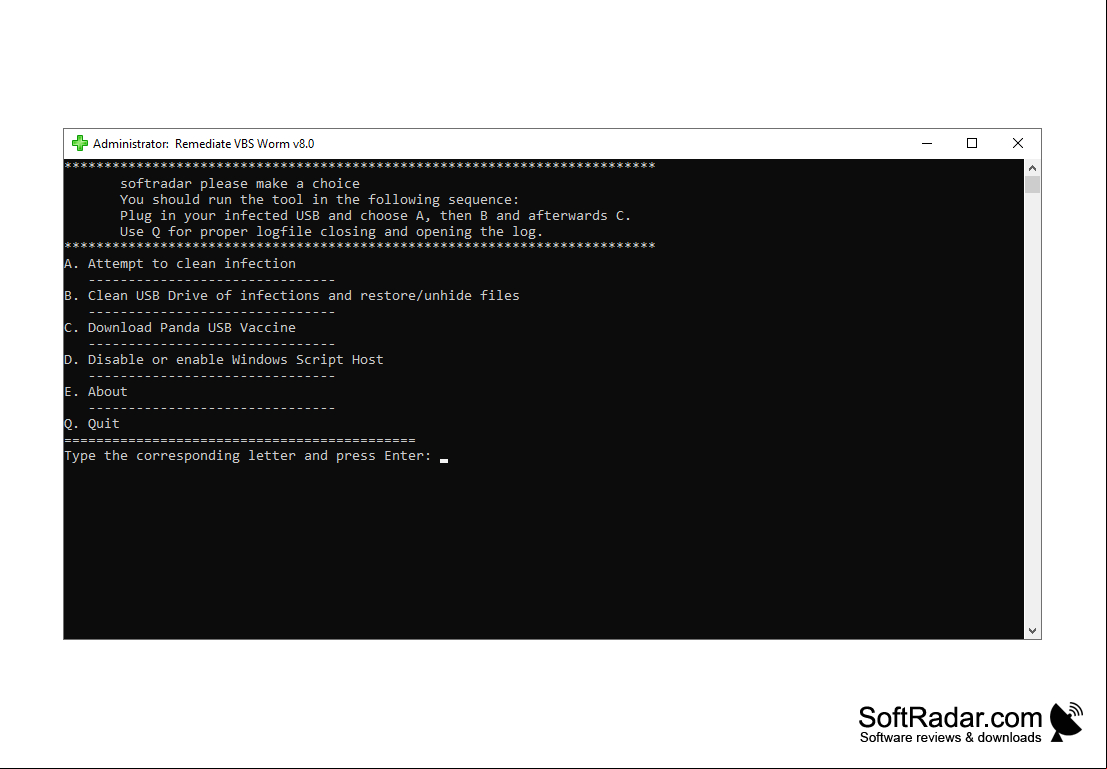
Task: Click the line 'C. Download Panda USB Vaccine'
Action: point(180,328)
